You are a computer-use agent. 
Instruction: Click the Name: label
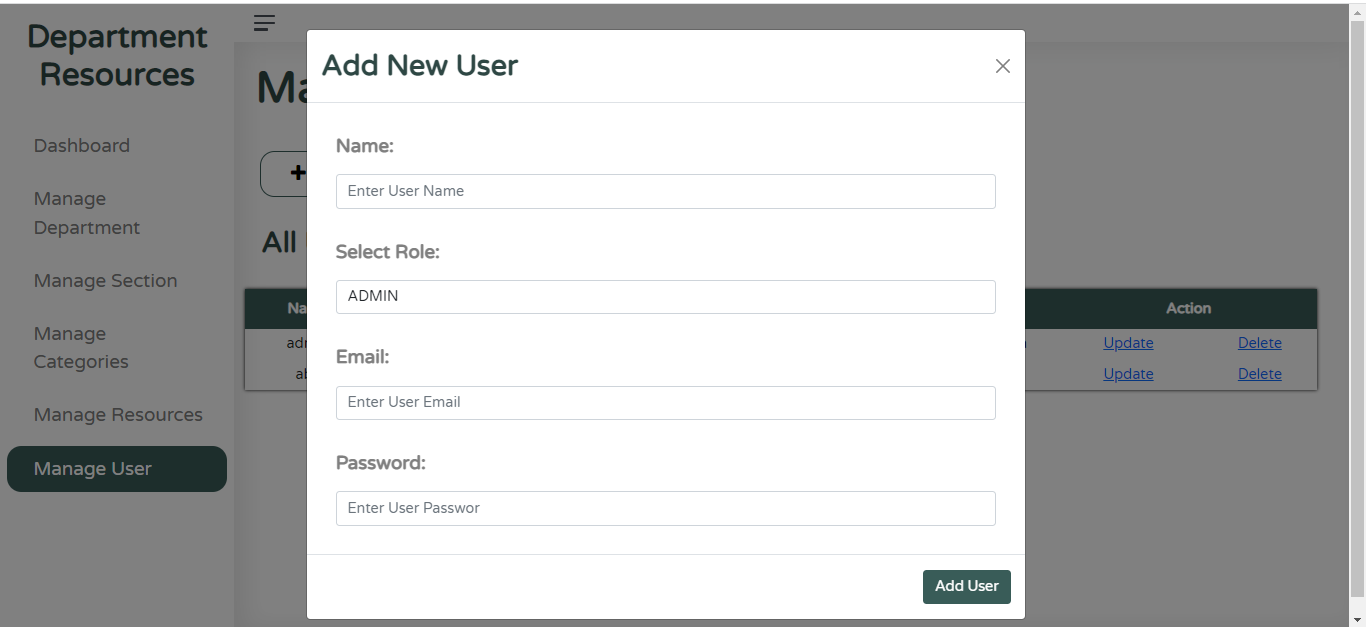click(x=365, y=146)
